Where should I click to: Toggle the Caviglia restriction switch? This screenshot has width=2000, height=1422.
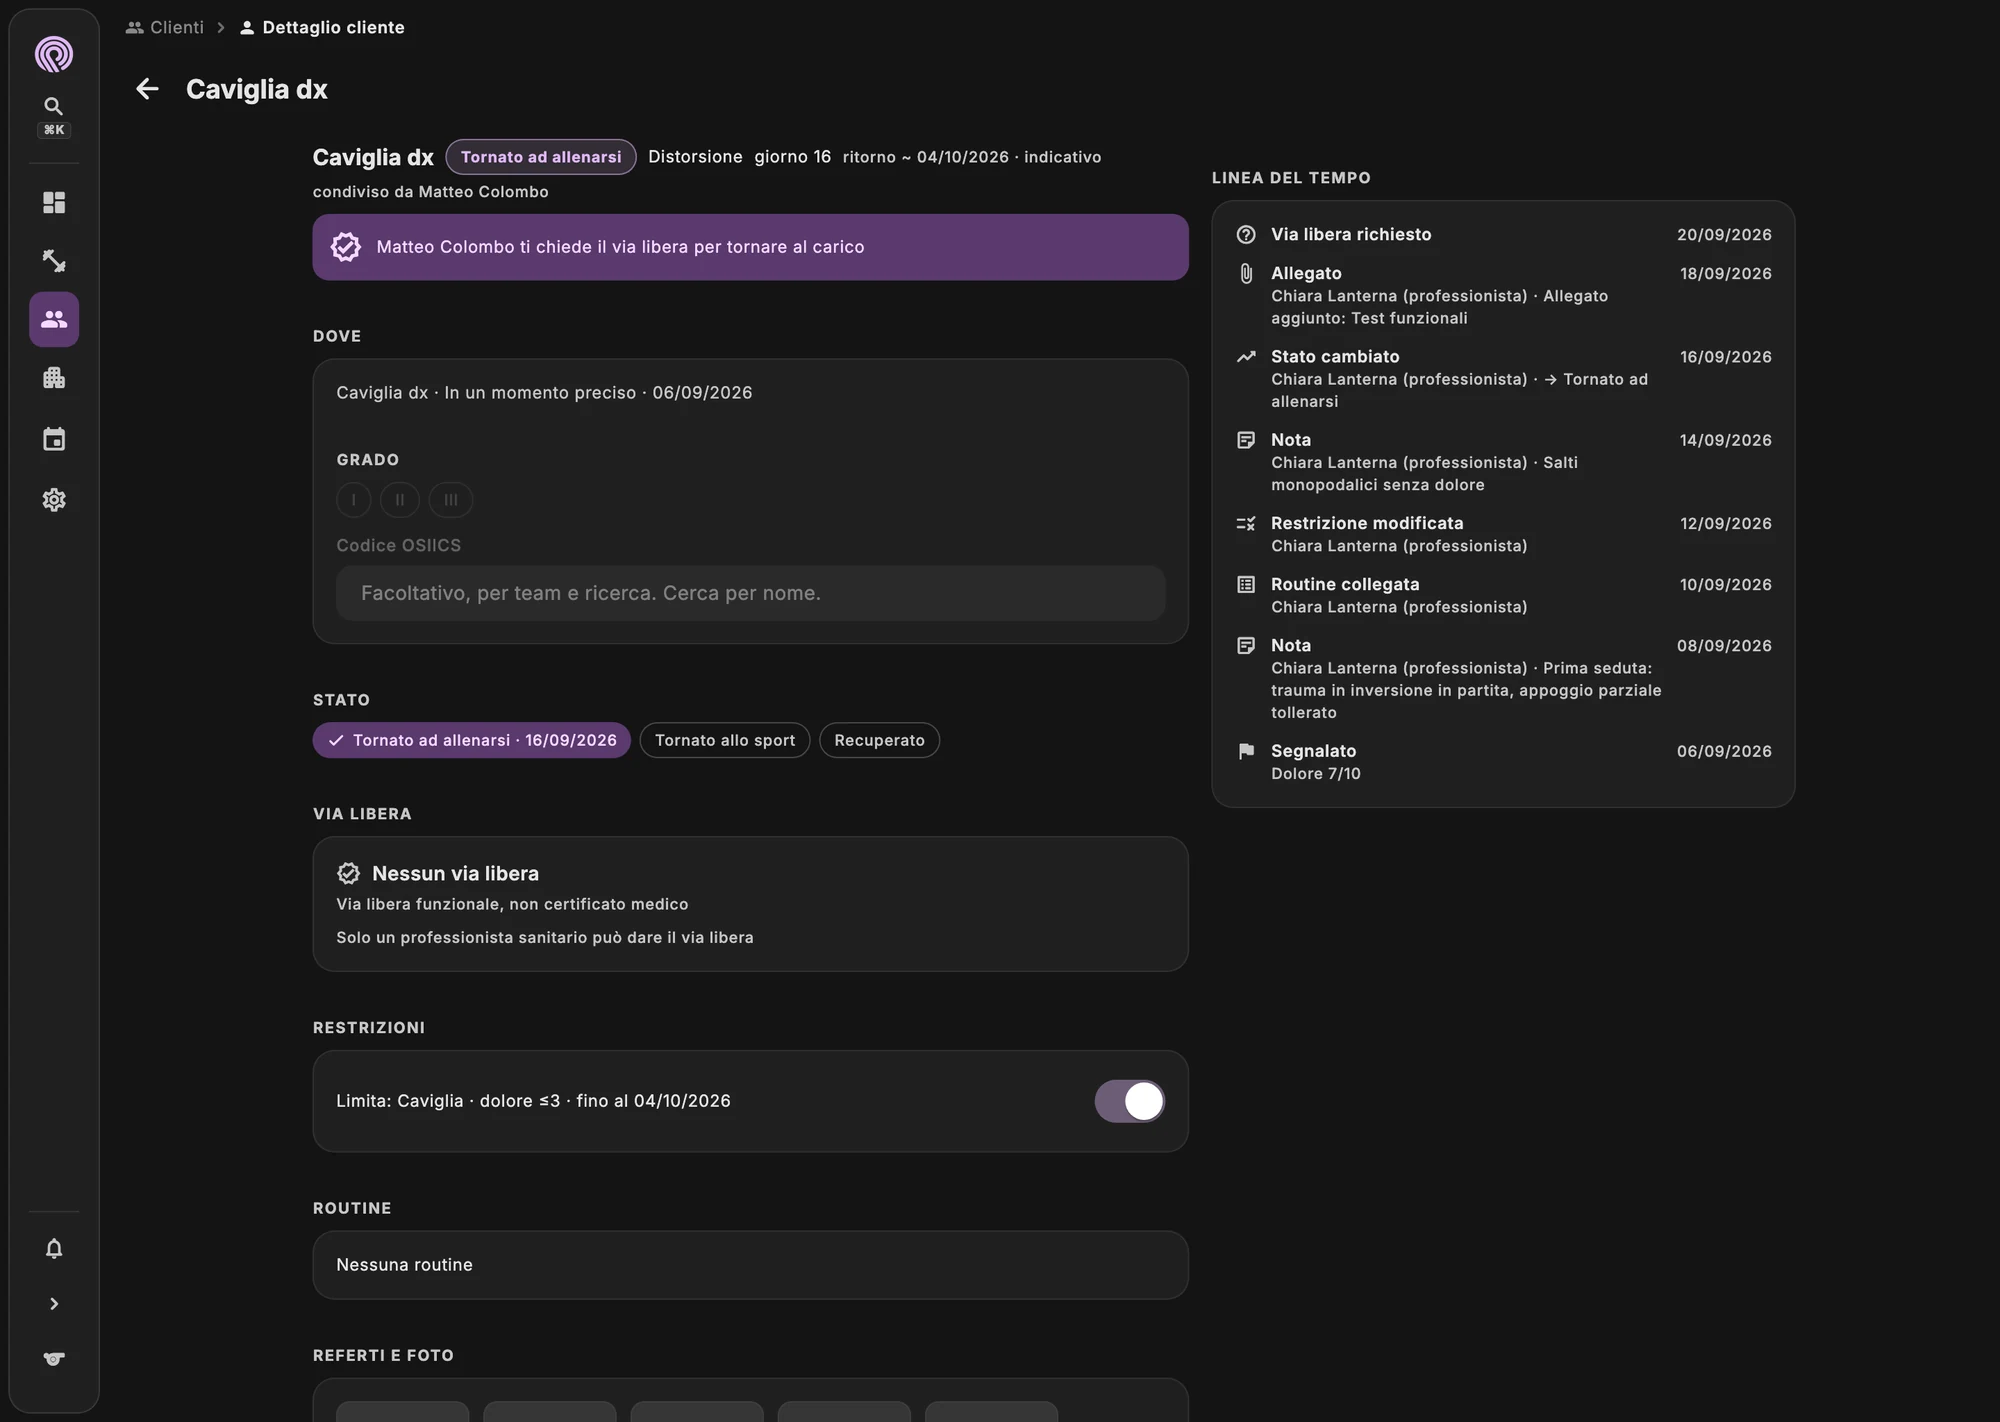(1129, 1101)
